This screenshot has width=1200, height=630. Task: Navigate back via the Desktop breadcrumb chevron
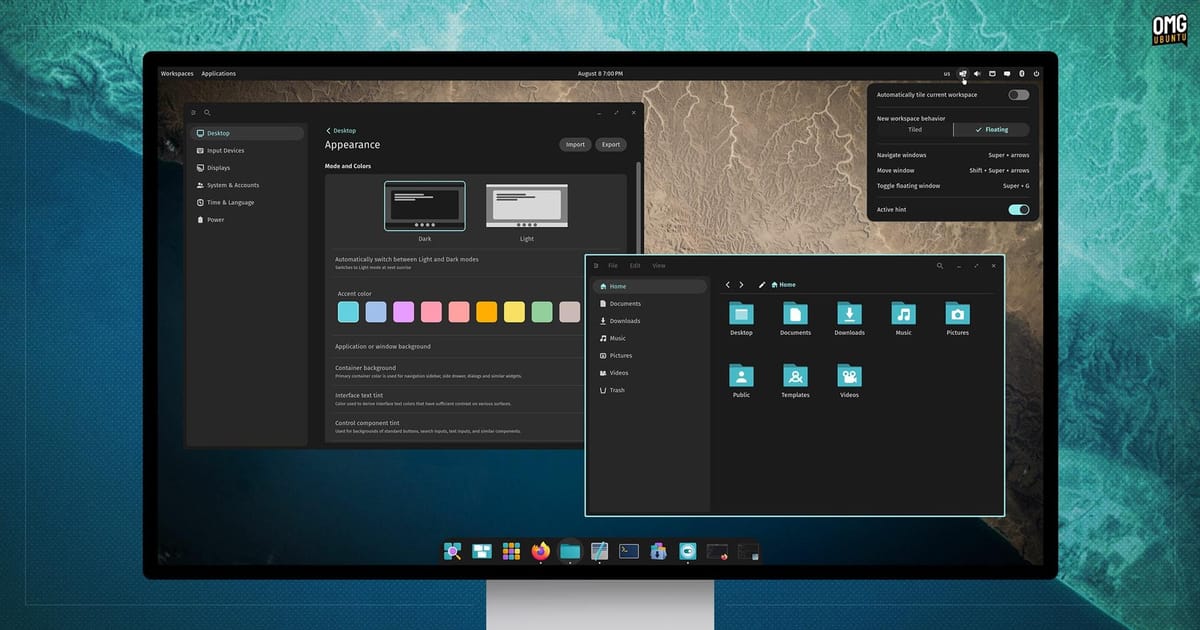tap(330, 130)
